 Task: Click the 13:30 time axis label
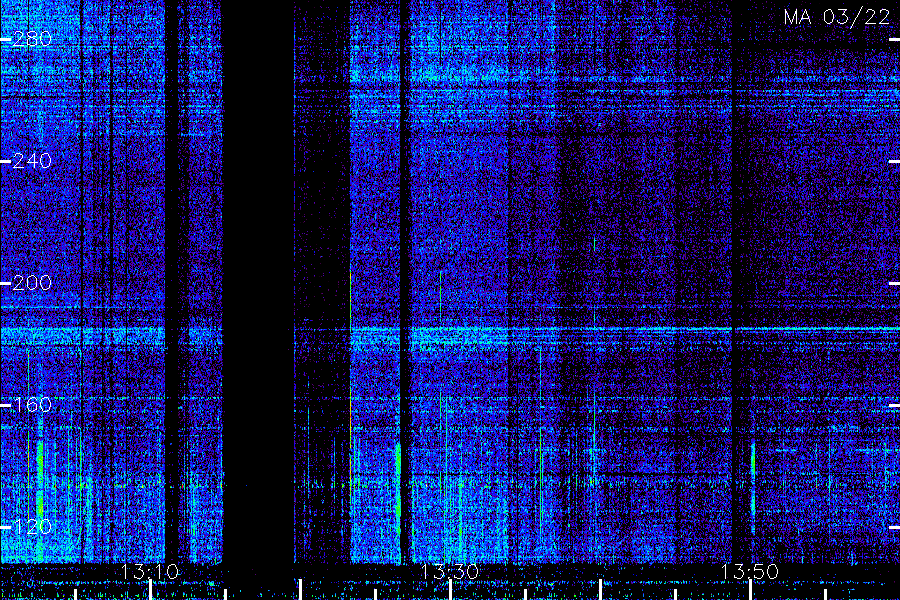point(449,571)
